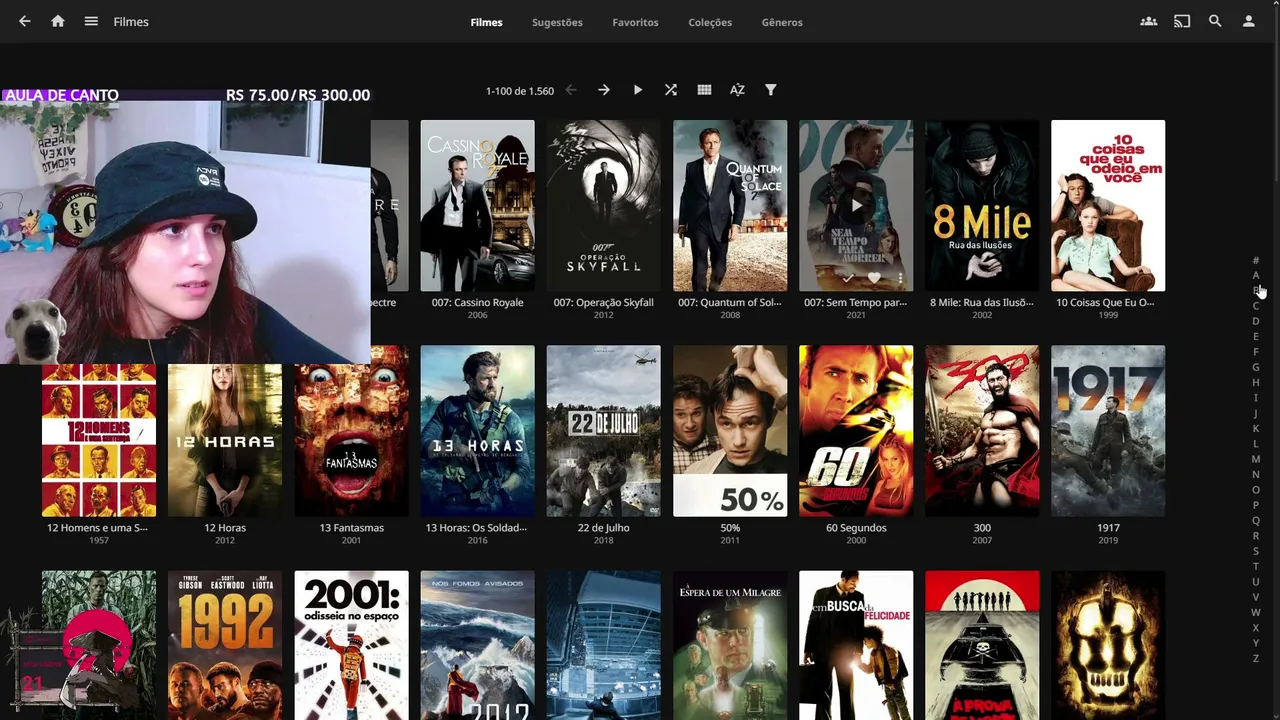Click the "007: Cassino Royale" title link

(x=478, y=302)
